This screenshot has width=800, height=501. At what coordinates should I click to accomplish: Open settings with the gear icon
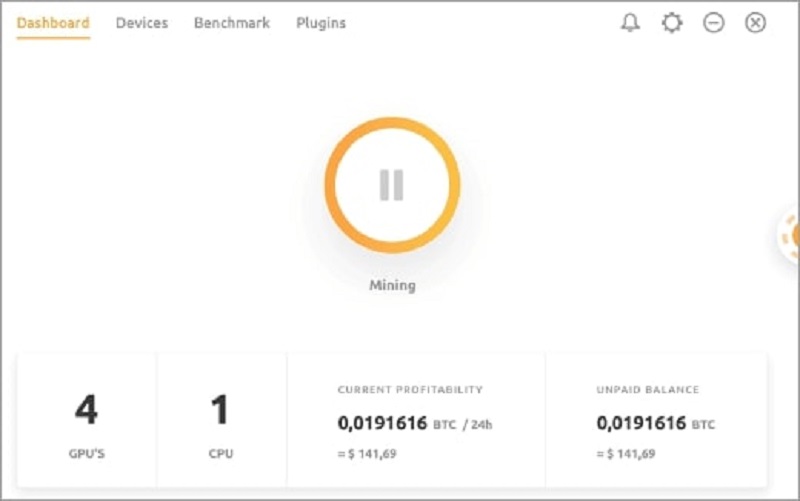pyautogui.click(x=672, y=23)
